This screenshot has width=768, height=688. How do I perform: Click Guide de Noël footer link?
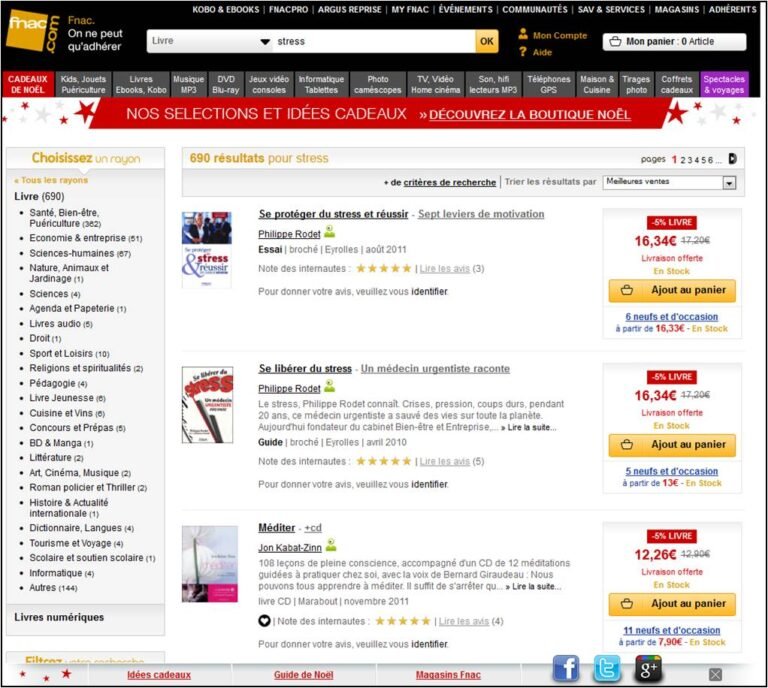point(303,675)
